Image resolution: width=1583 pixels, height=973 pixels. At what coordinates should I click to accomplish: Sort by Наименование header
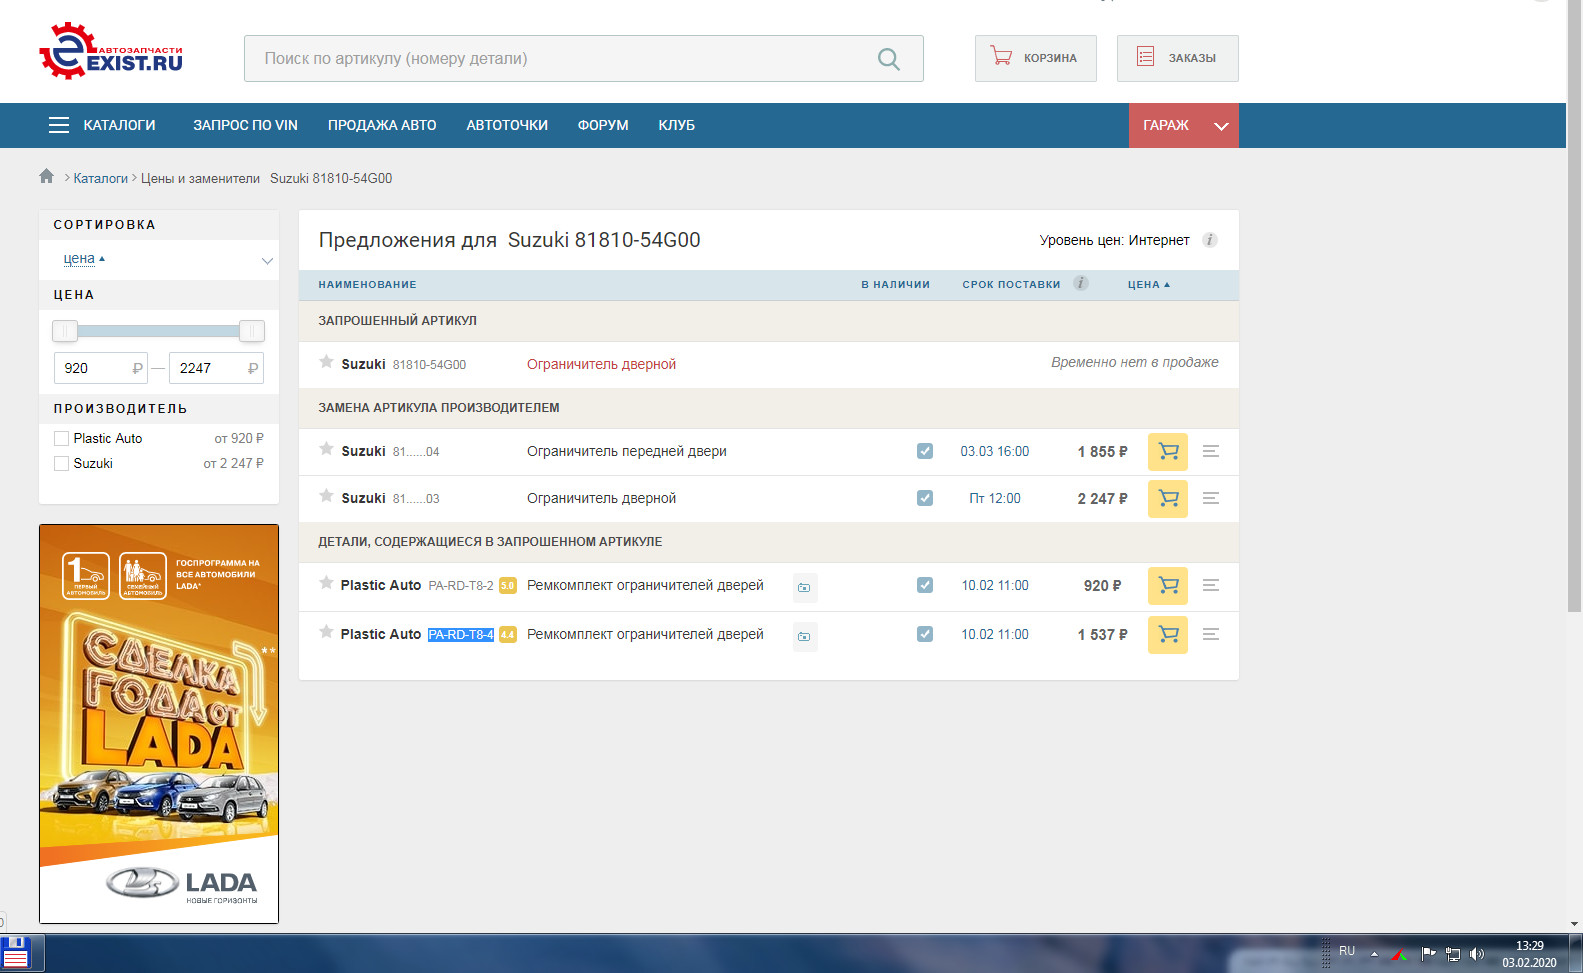pos(367,285)
